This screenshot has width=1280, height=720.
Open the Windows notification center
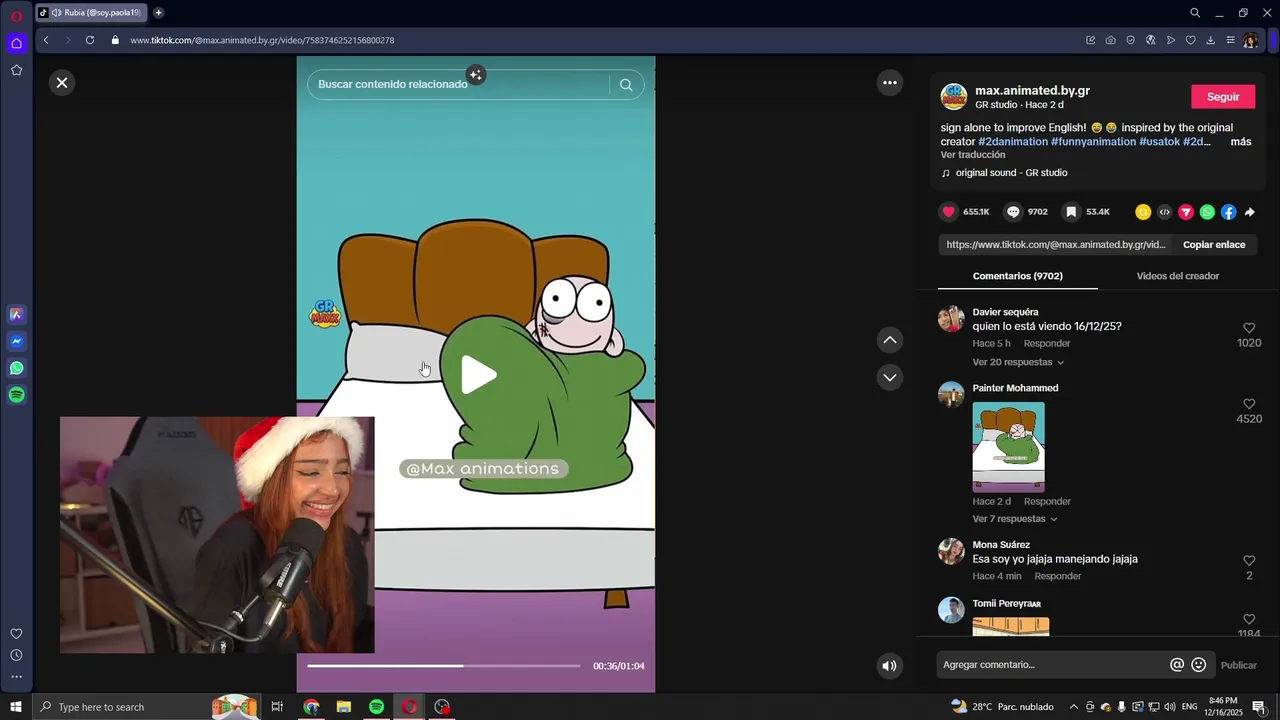(1259, 707)
